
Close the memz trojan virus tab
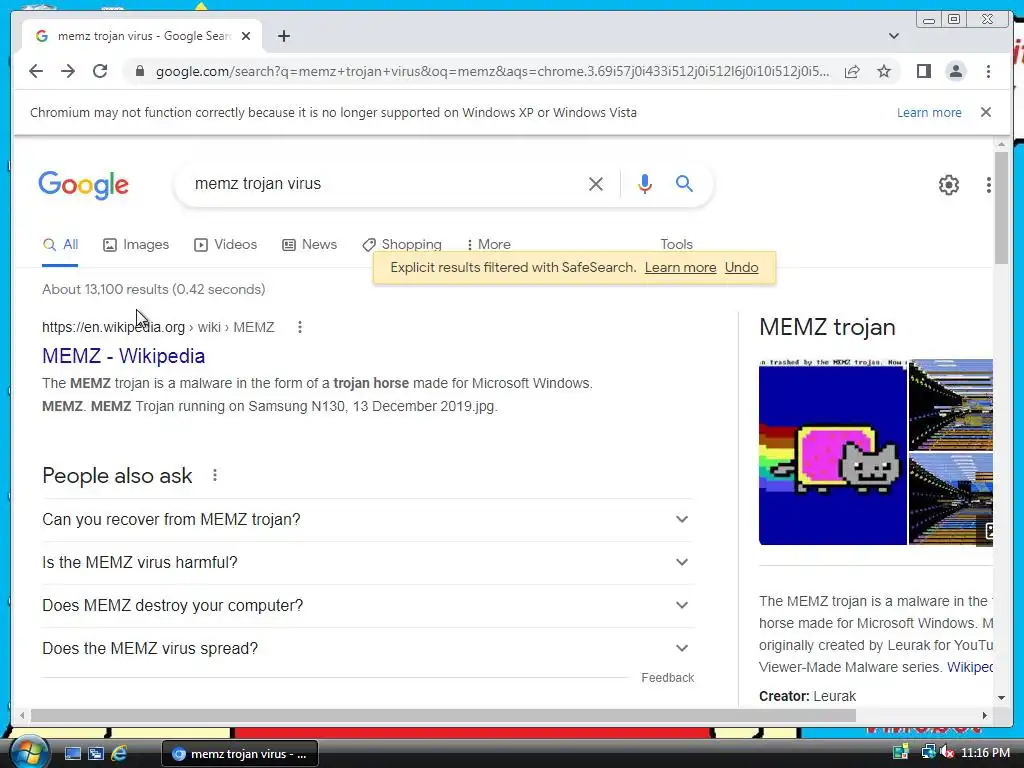pyautogui.click(x=246, y=36)
